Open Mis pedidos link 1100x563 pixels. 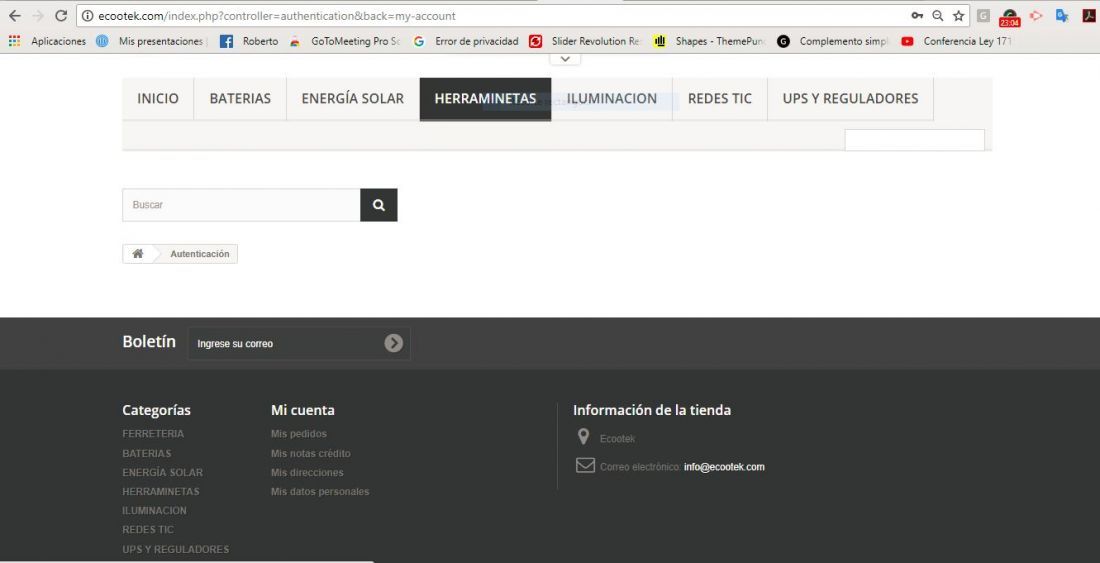(x=299, y=434)
